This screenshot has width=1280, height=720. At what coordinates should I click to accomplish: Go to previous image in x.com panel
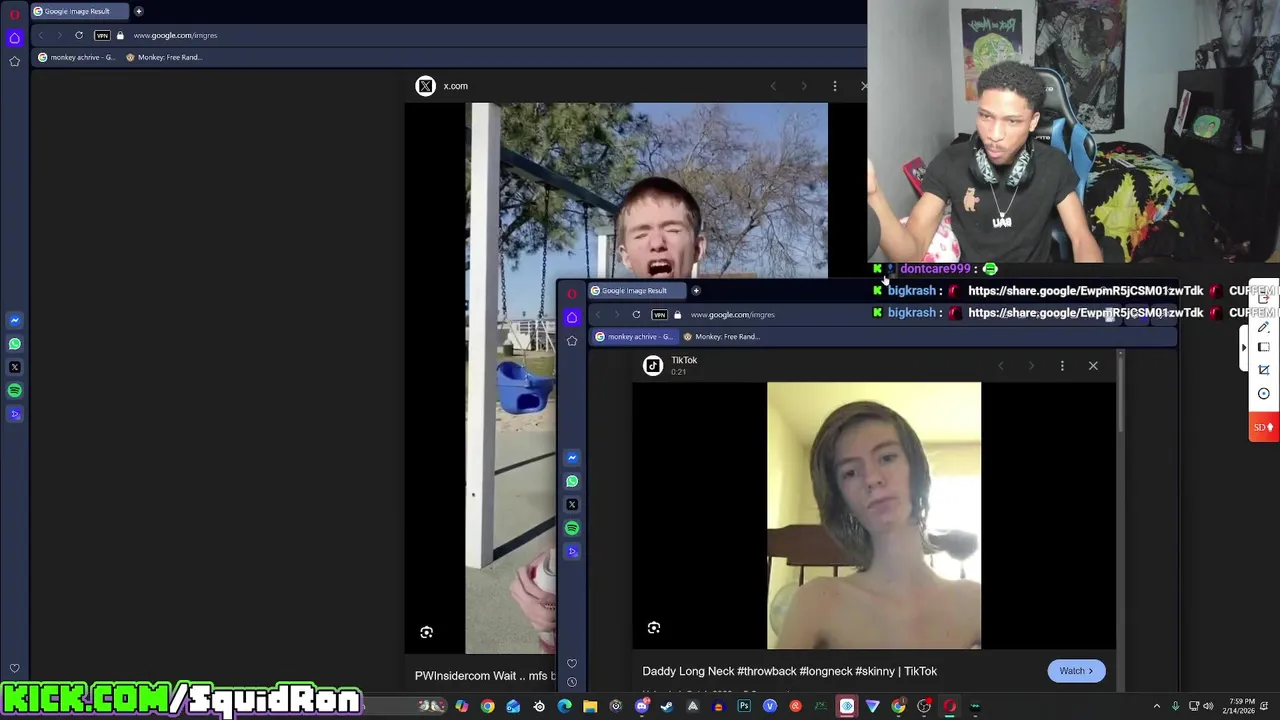point(772,86)
